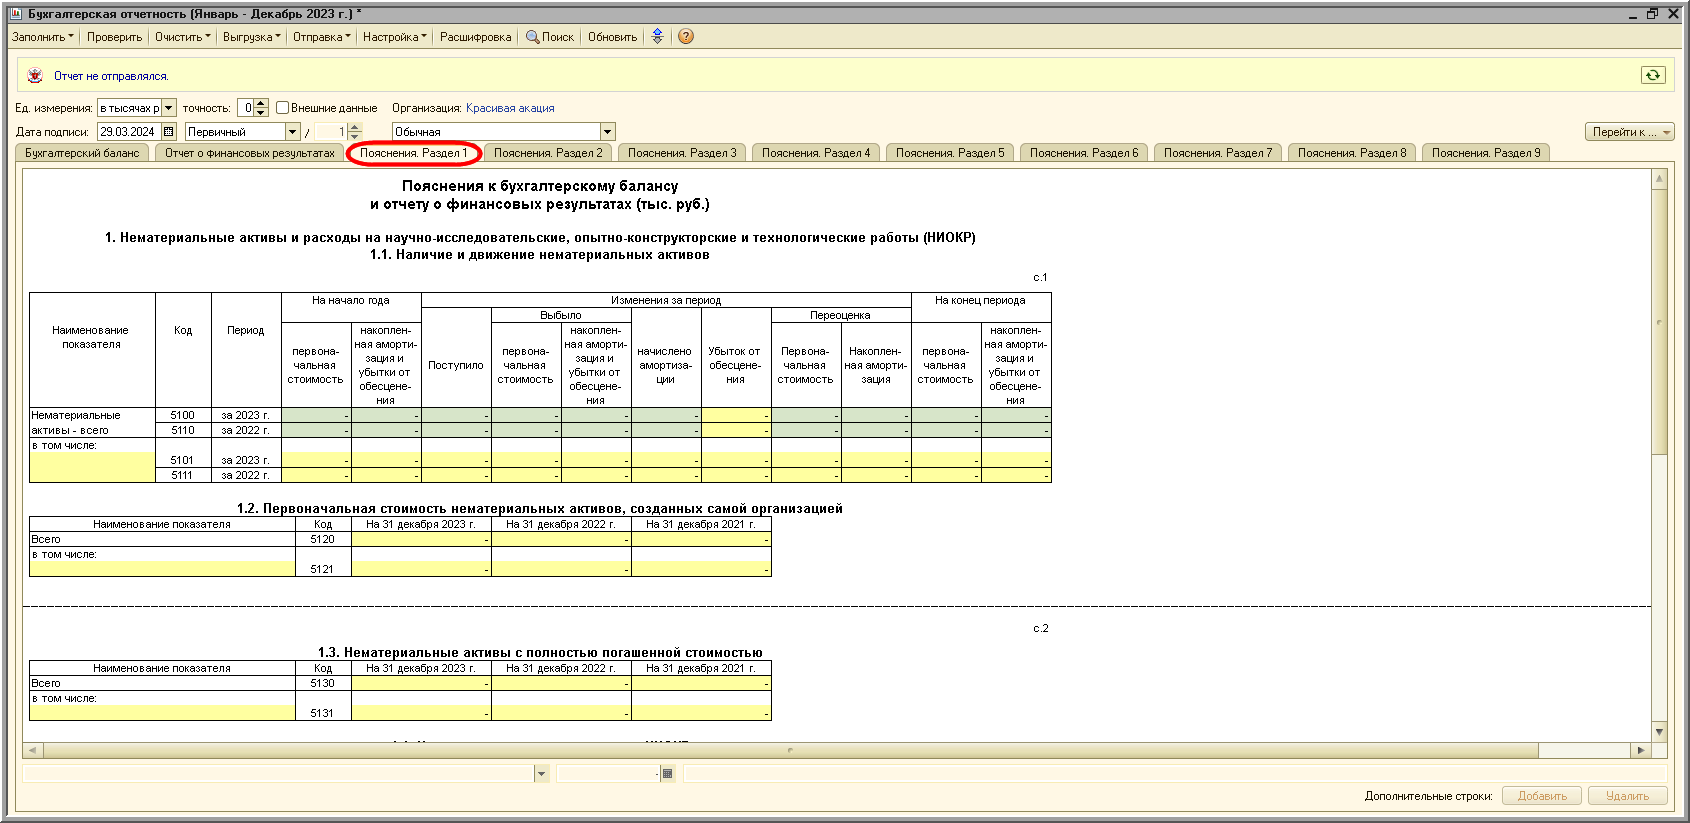Open the Пояснения. Раздел 4 tab
This screenshot has width=1690, height=823.
(x=816, y=153)
